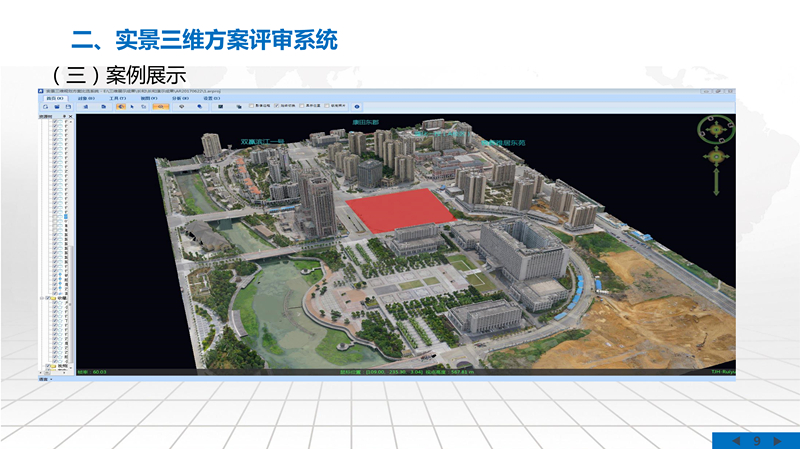Screen dimensions: 800x449
Task: Click the stacked layers icon beside the checkboxes
Action: 239,107
